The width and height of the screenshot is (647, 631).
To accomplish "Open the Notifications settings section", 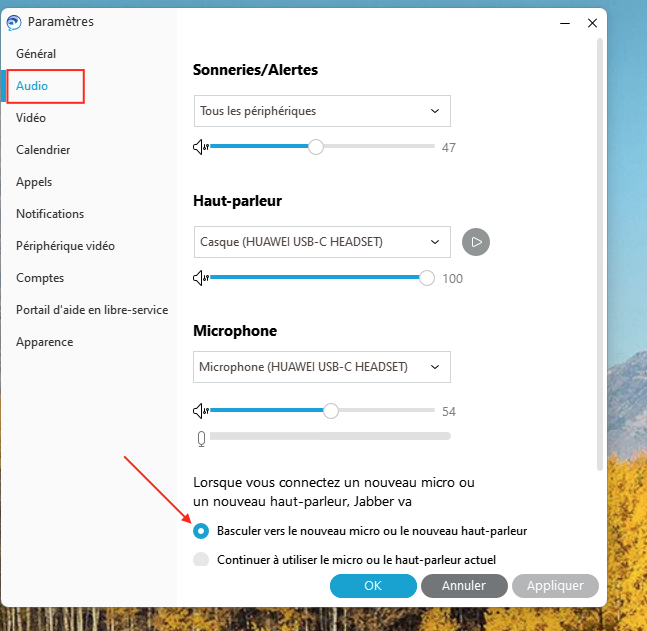I will (x=50, y=214).
